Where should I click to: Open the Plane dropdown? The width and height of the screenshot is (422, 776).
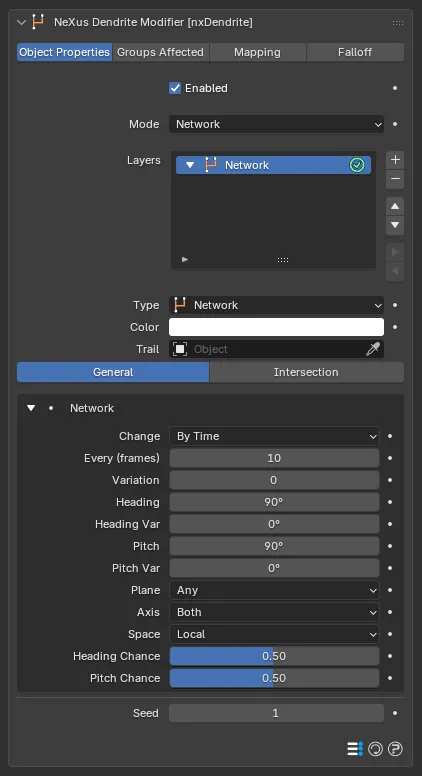pyautogui.click(x=274, y=590)
